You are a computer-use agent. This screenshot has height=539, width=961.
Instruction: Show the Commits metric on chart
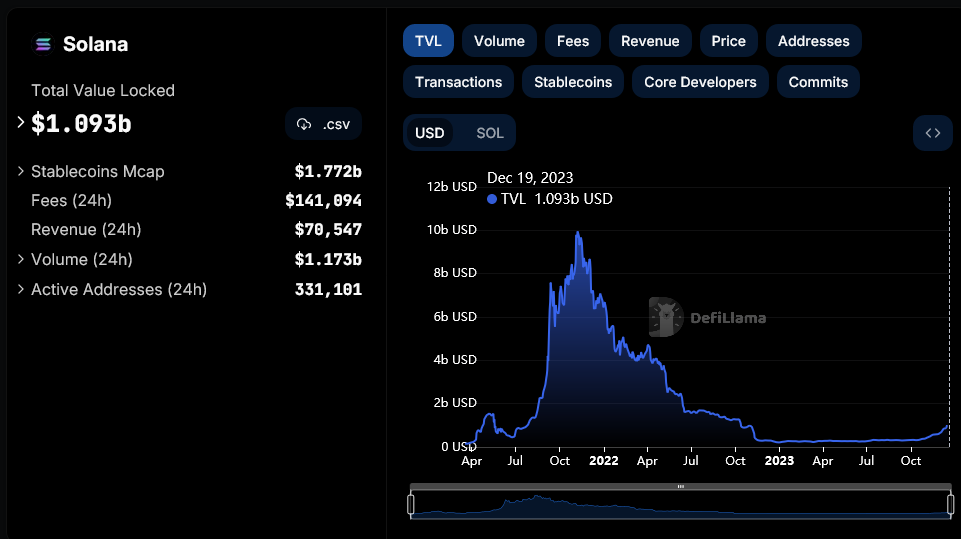[x=818, y=82]
